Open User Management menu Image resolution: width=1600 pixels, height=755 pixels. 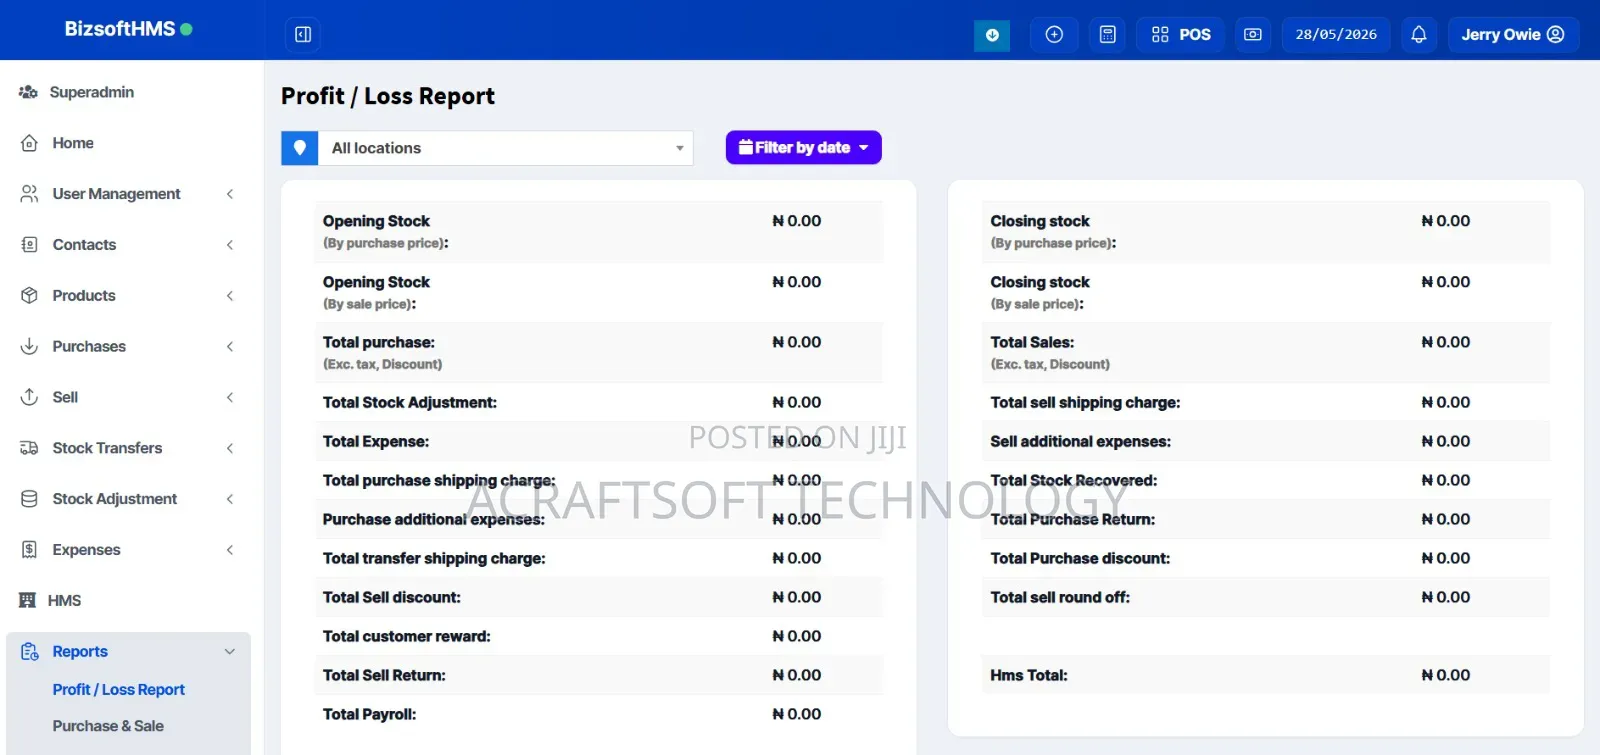pos(116,194)
